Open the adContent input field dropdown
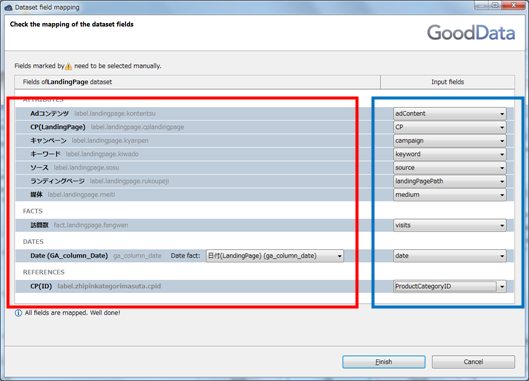 [450, 114]
